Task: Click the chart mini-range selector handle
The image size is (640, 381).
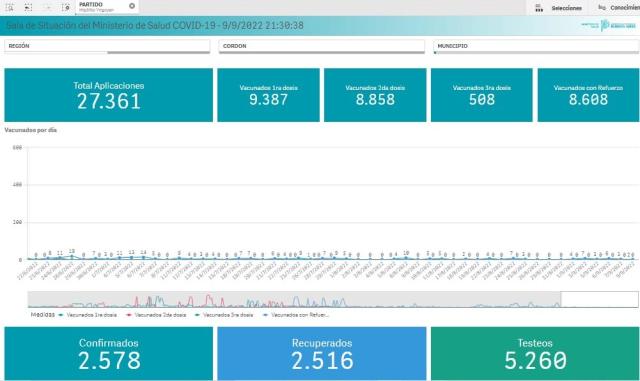Action: coord(600,299)
